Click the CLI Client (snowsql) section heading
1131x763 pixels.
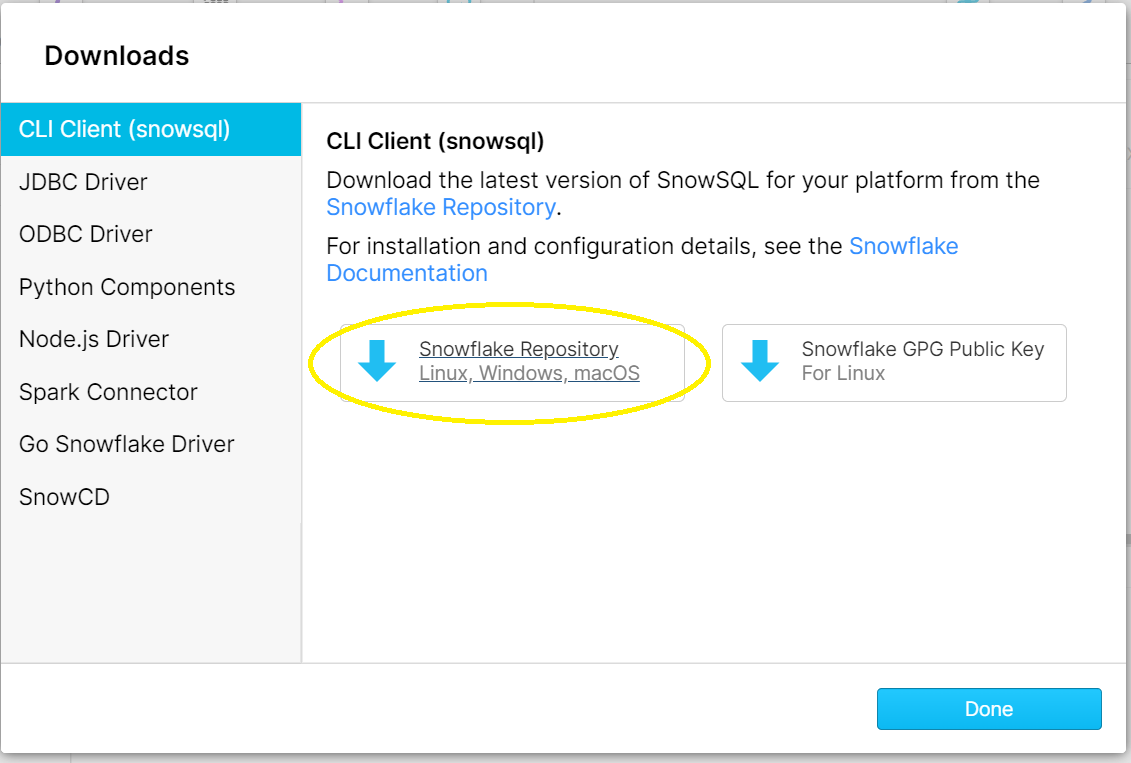pos(437,141)
